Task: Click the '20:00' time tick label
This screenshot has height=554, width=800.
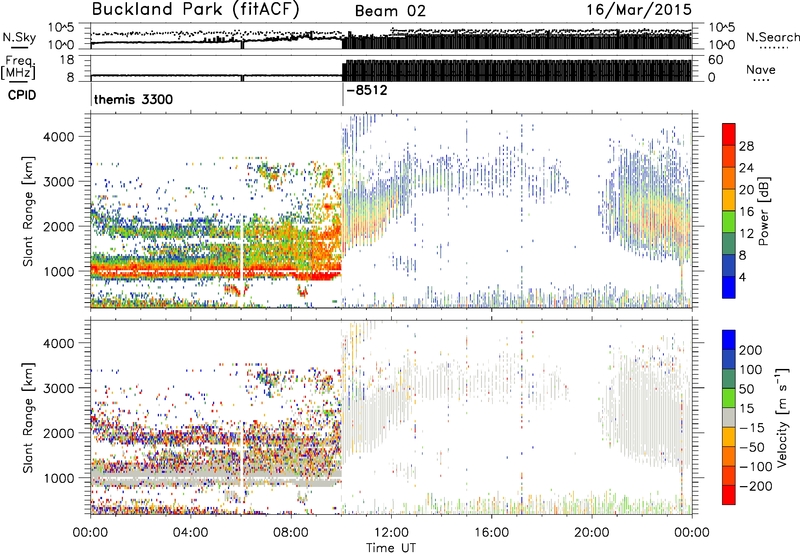Action: click(592, 533)
